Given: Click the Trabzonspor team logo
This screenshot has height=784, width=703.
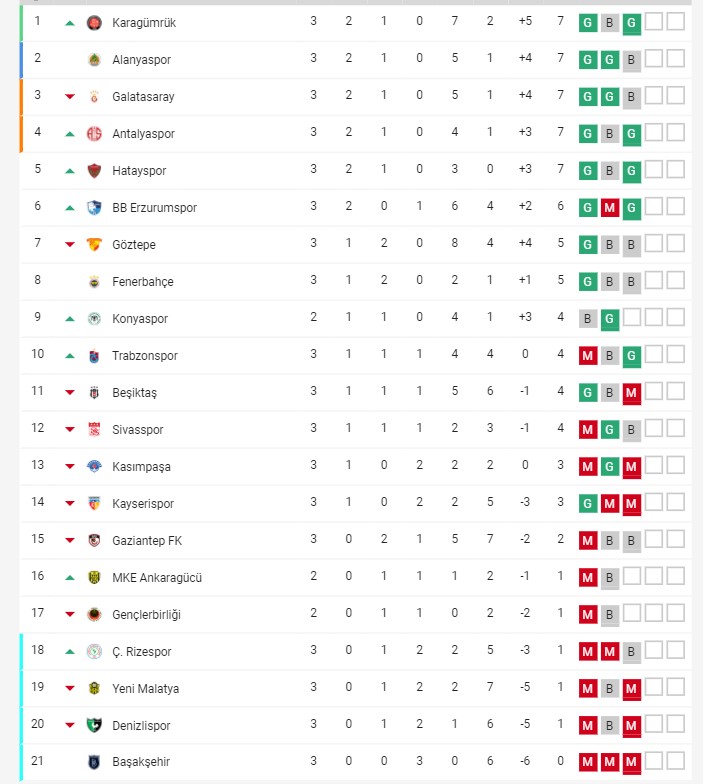Looking at the screenshot, I should tap(94, 355).
